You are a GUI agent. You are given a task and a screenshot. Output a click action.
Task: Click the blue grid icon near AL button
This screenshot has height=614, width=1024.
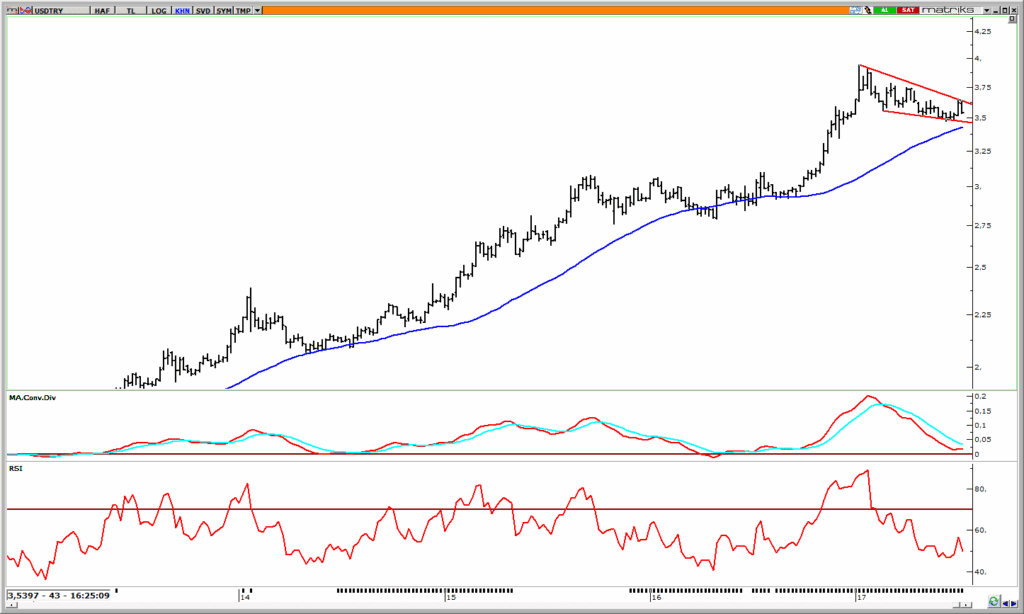tap(856, 9)
